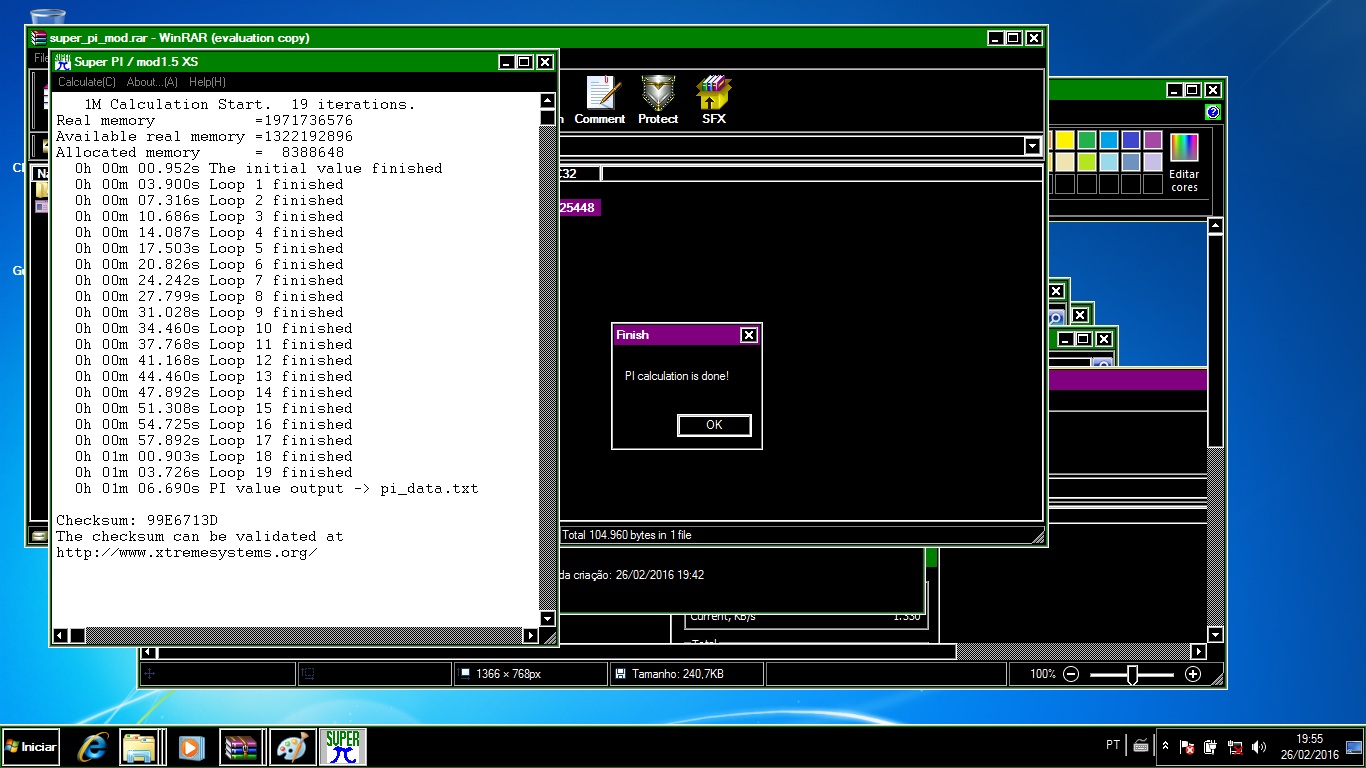Open Windows Explorer folder taskbar icon

[141, 747]
